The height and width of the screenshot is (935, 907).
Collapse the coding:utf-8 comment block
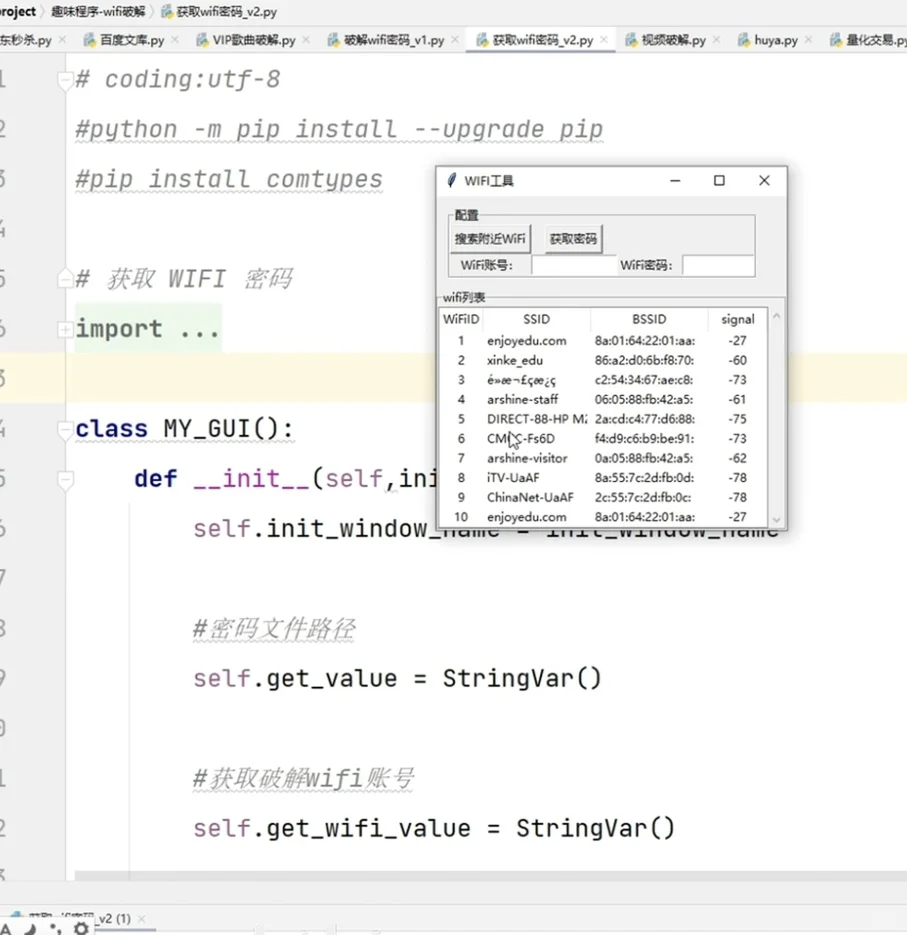[x=64, y=80]
